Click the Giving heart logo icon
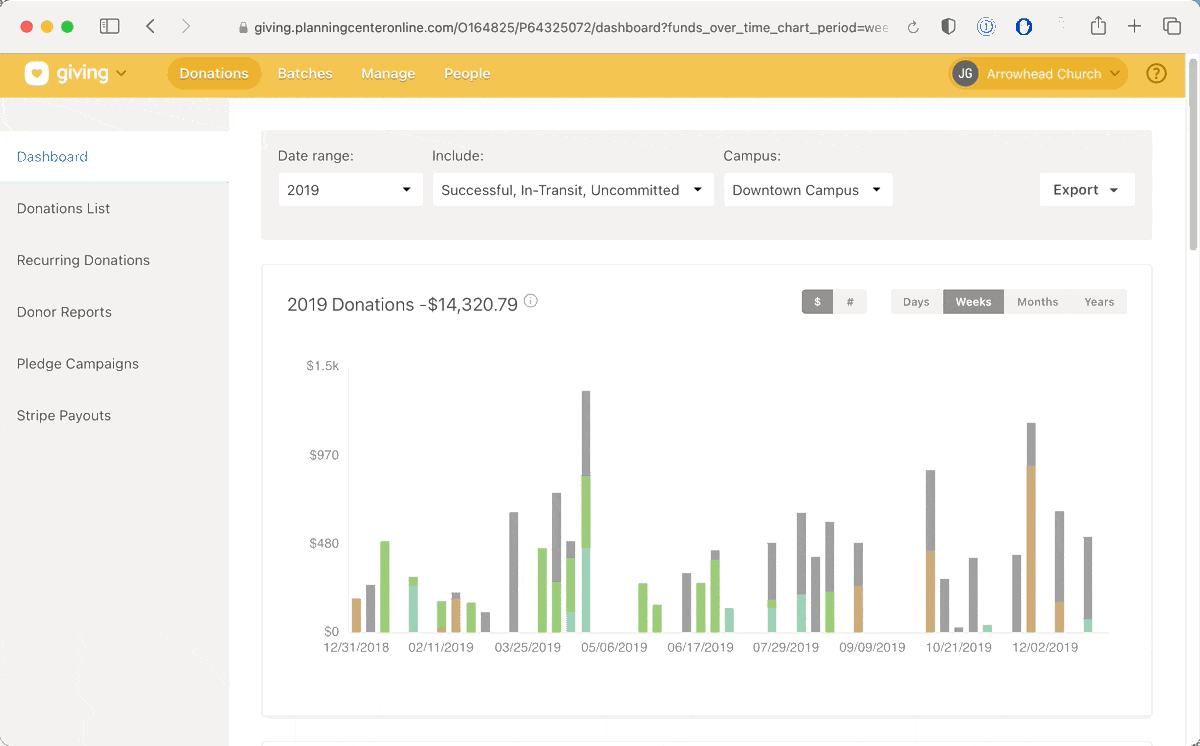Screen dimensions: 1200x746 [x=37, y=73]
